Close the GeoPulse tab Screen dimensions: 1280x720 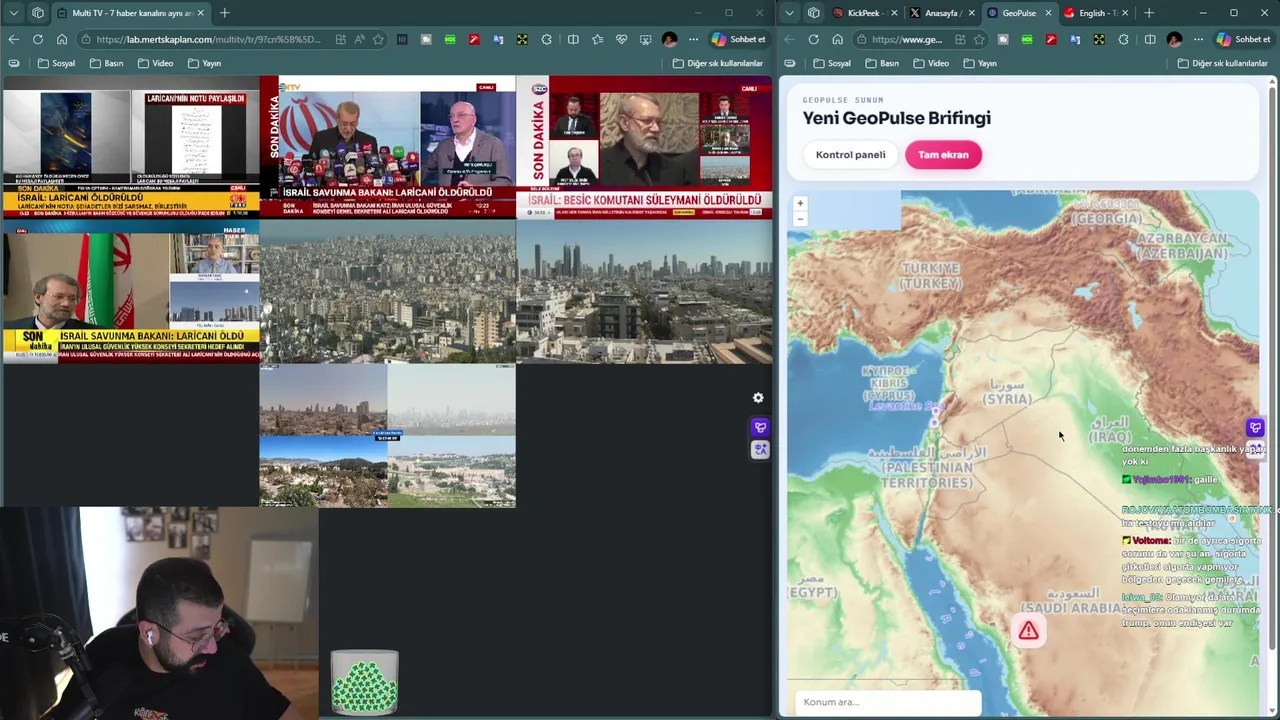(x=1048, y=13)
